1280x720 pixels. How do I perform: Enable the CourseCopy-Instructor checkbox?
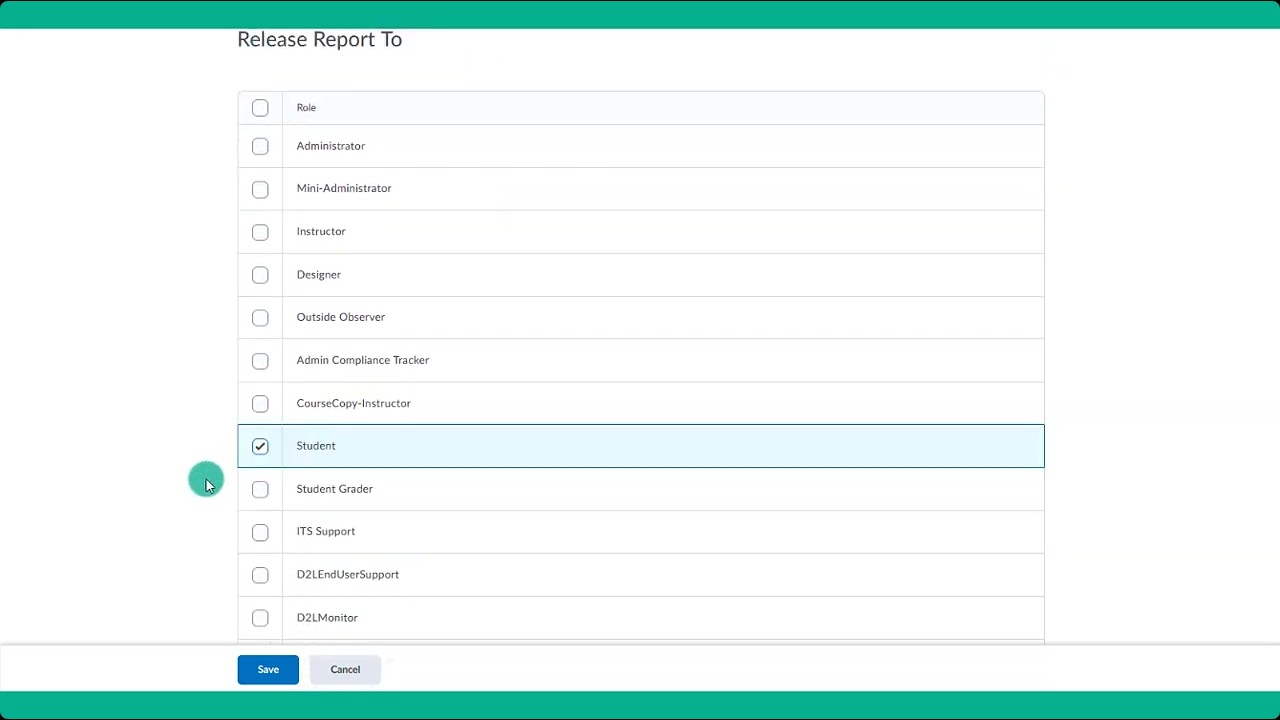260,404
